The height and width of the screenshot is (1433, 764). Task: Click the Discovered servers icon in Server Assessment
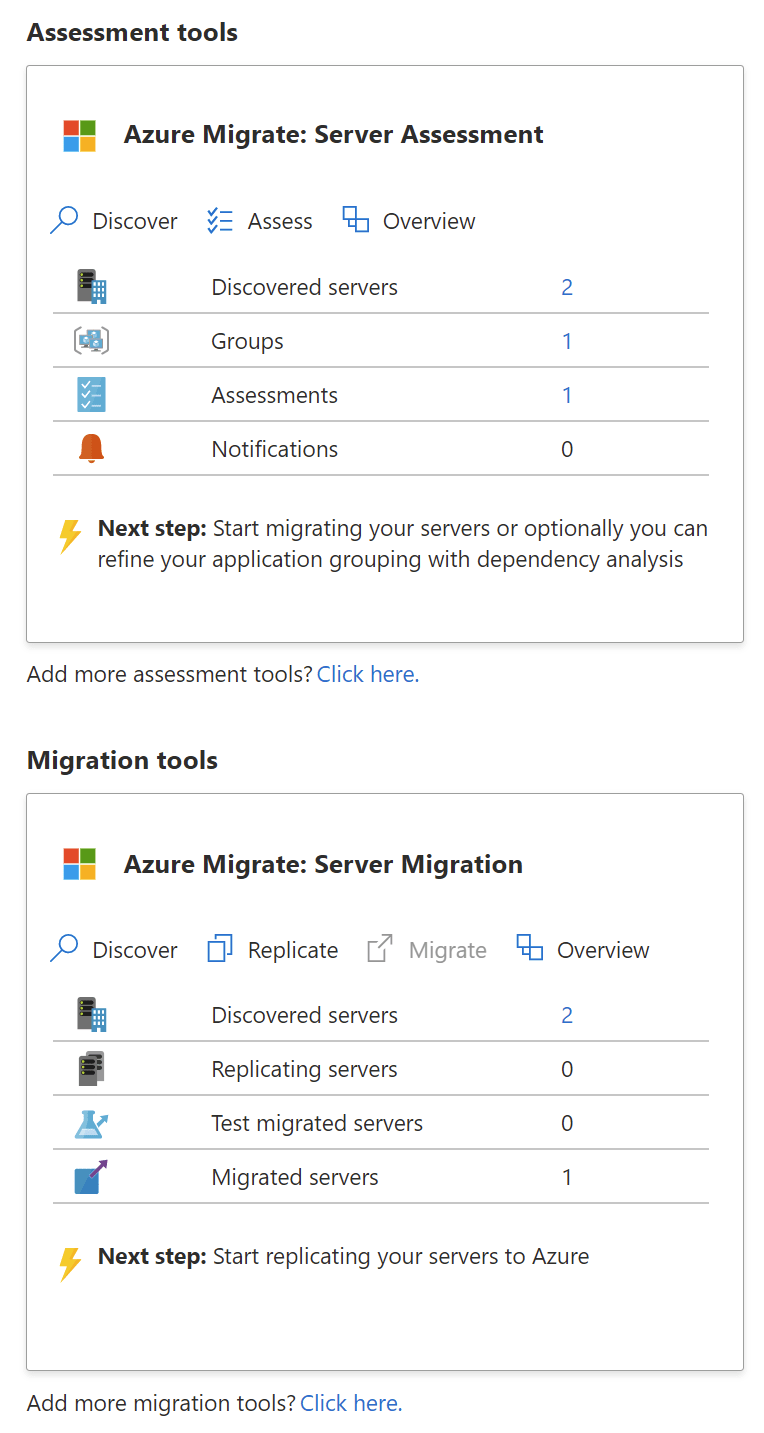click(91, 287)
